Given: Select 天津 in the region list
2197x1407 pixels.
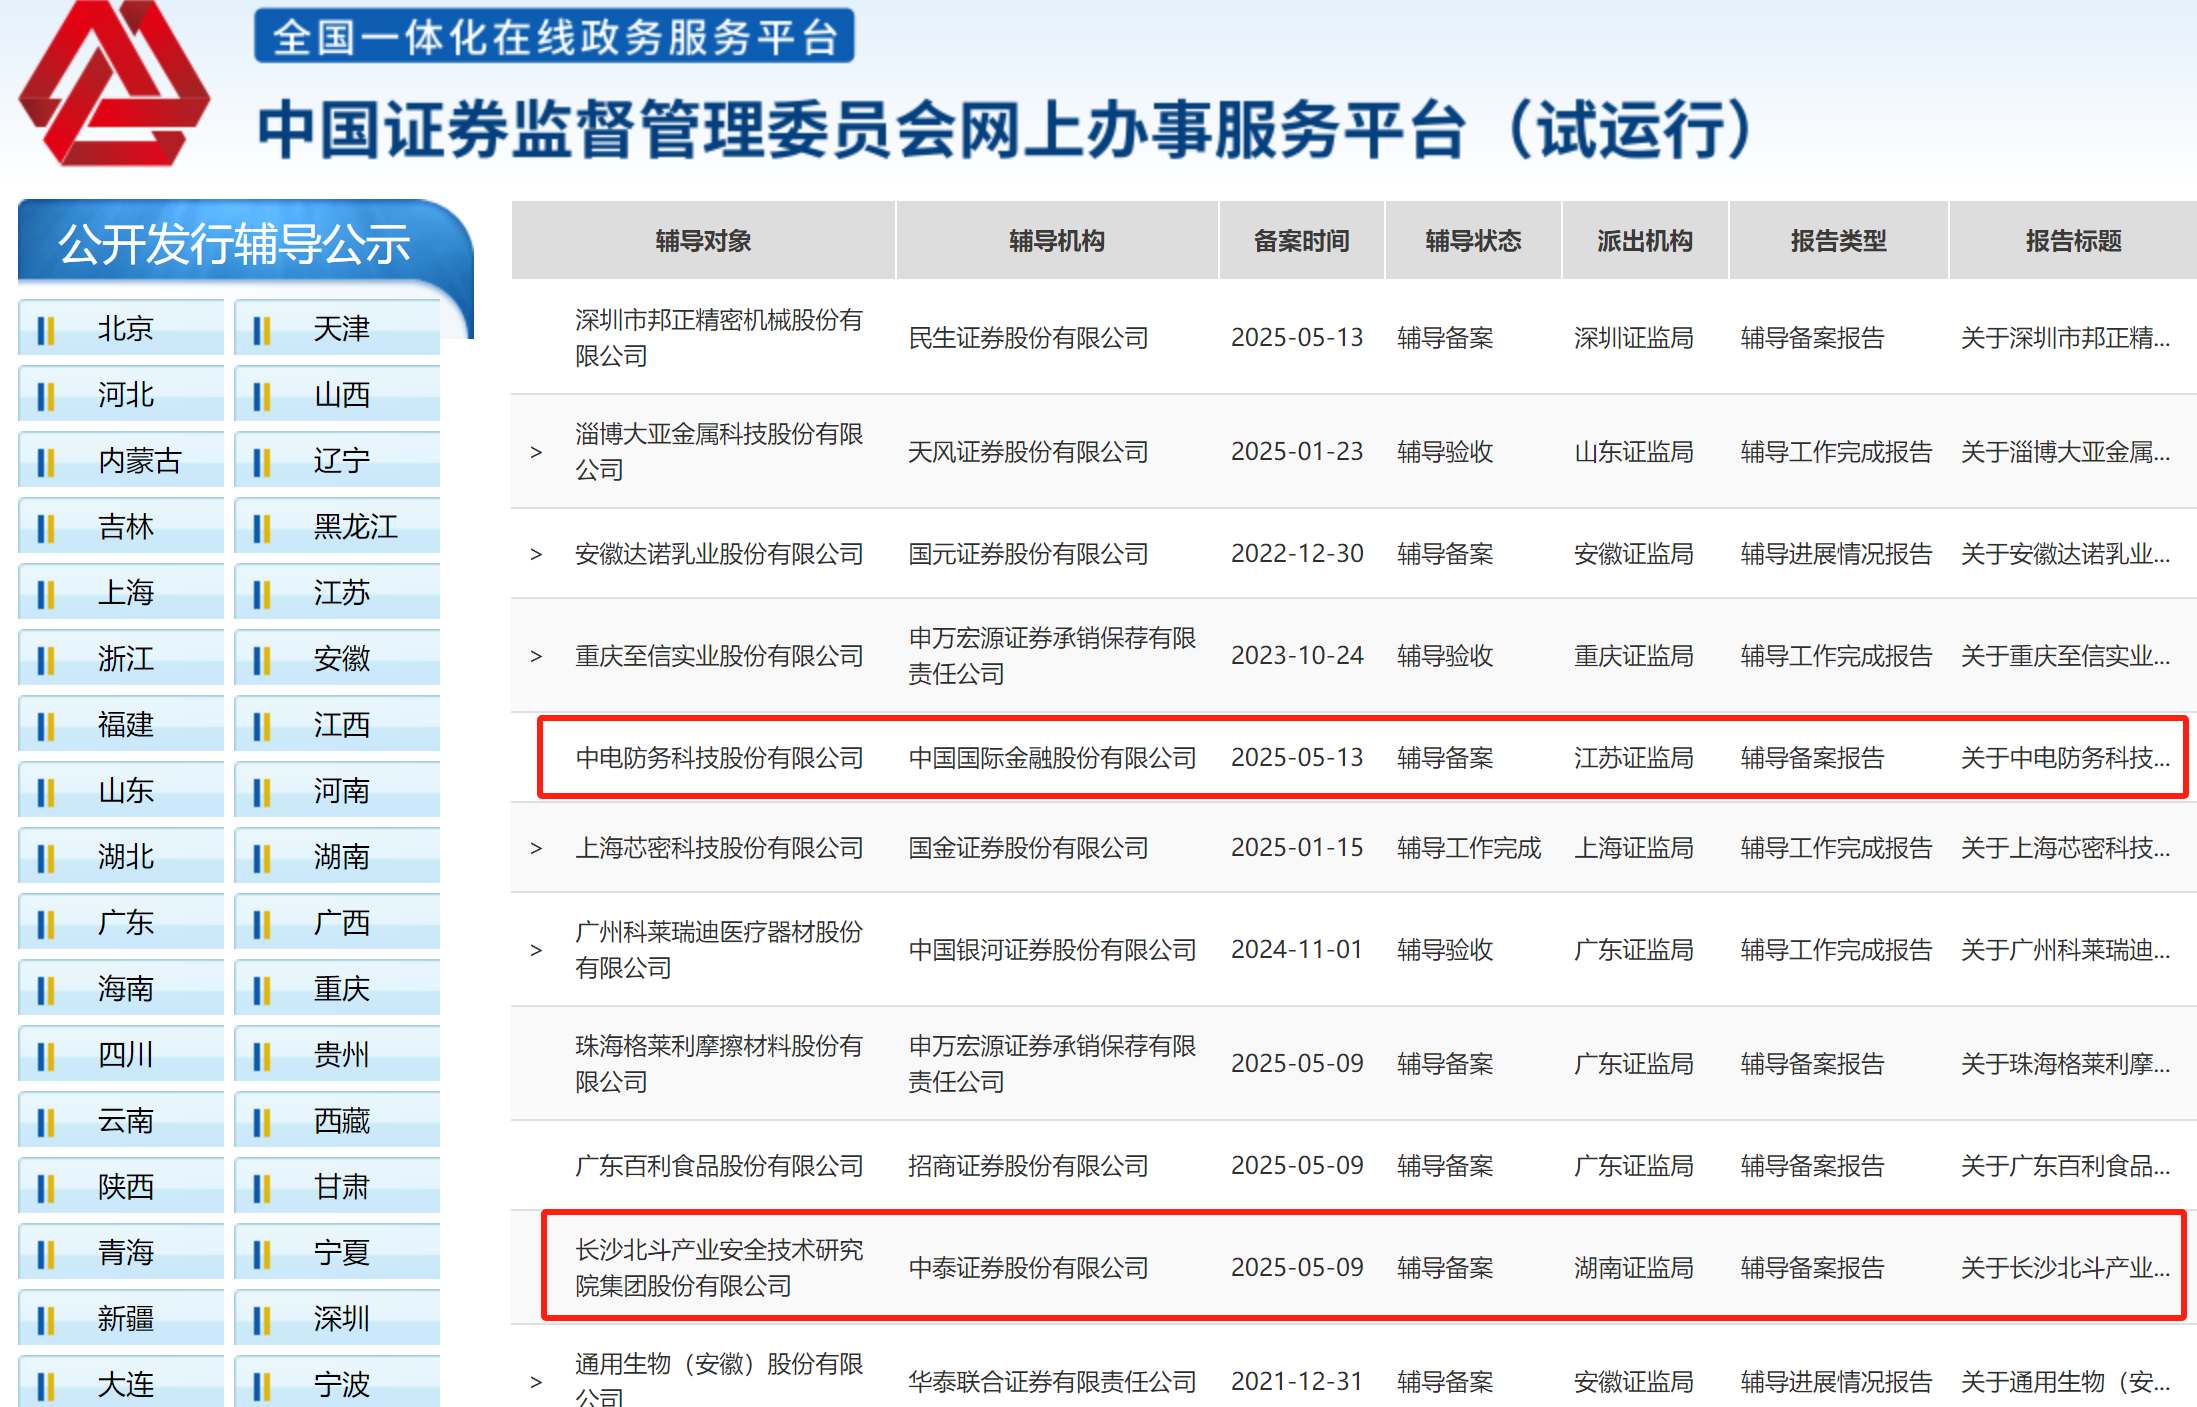Looking at the screenshot, I should [337, 328].
